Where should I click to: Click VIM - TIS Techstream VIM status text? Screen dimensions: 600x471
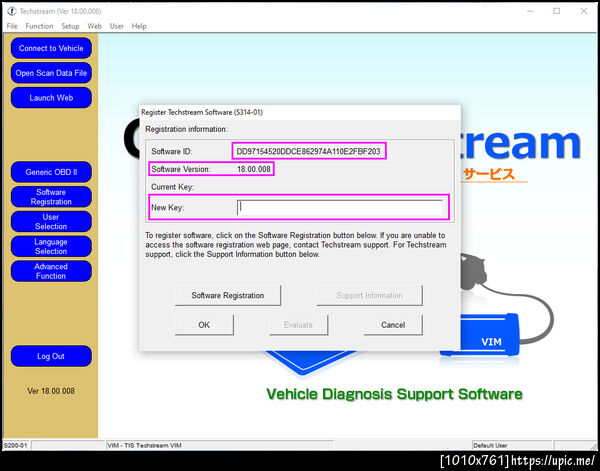[144, 445]
